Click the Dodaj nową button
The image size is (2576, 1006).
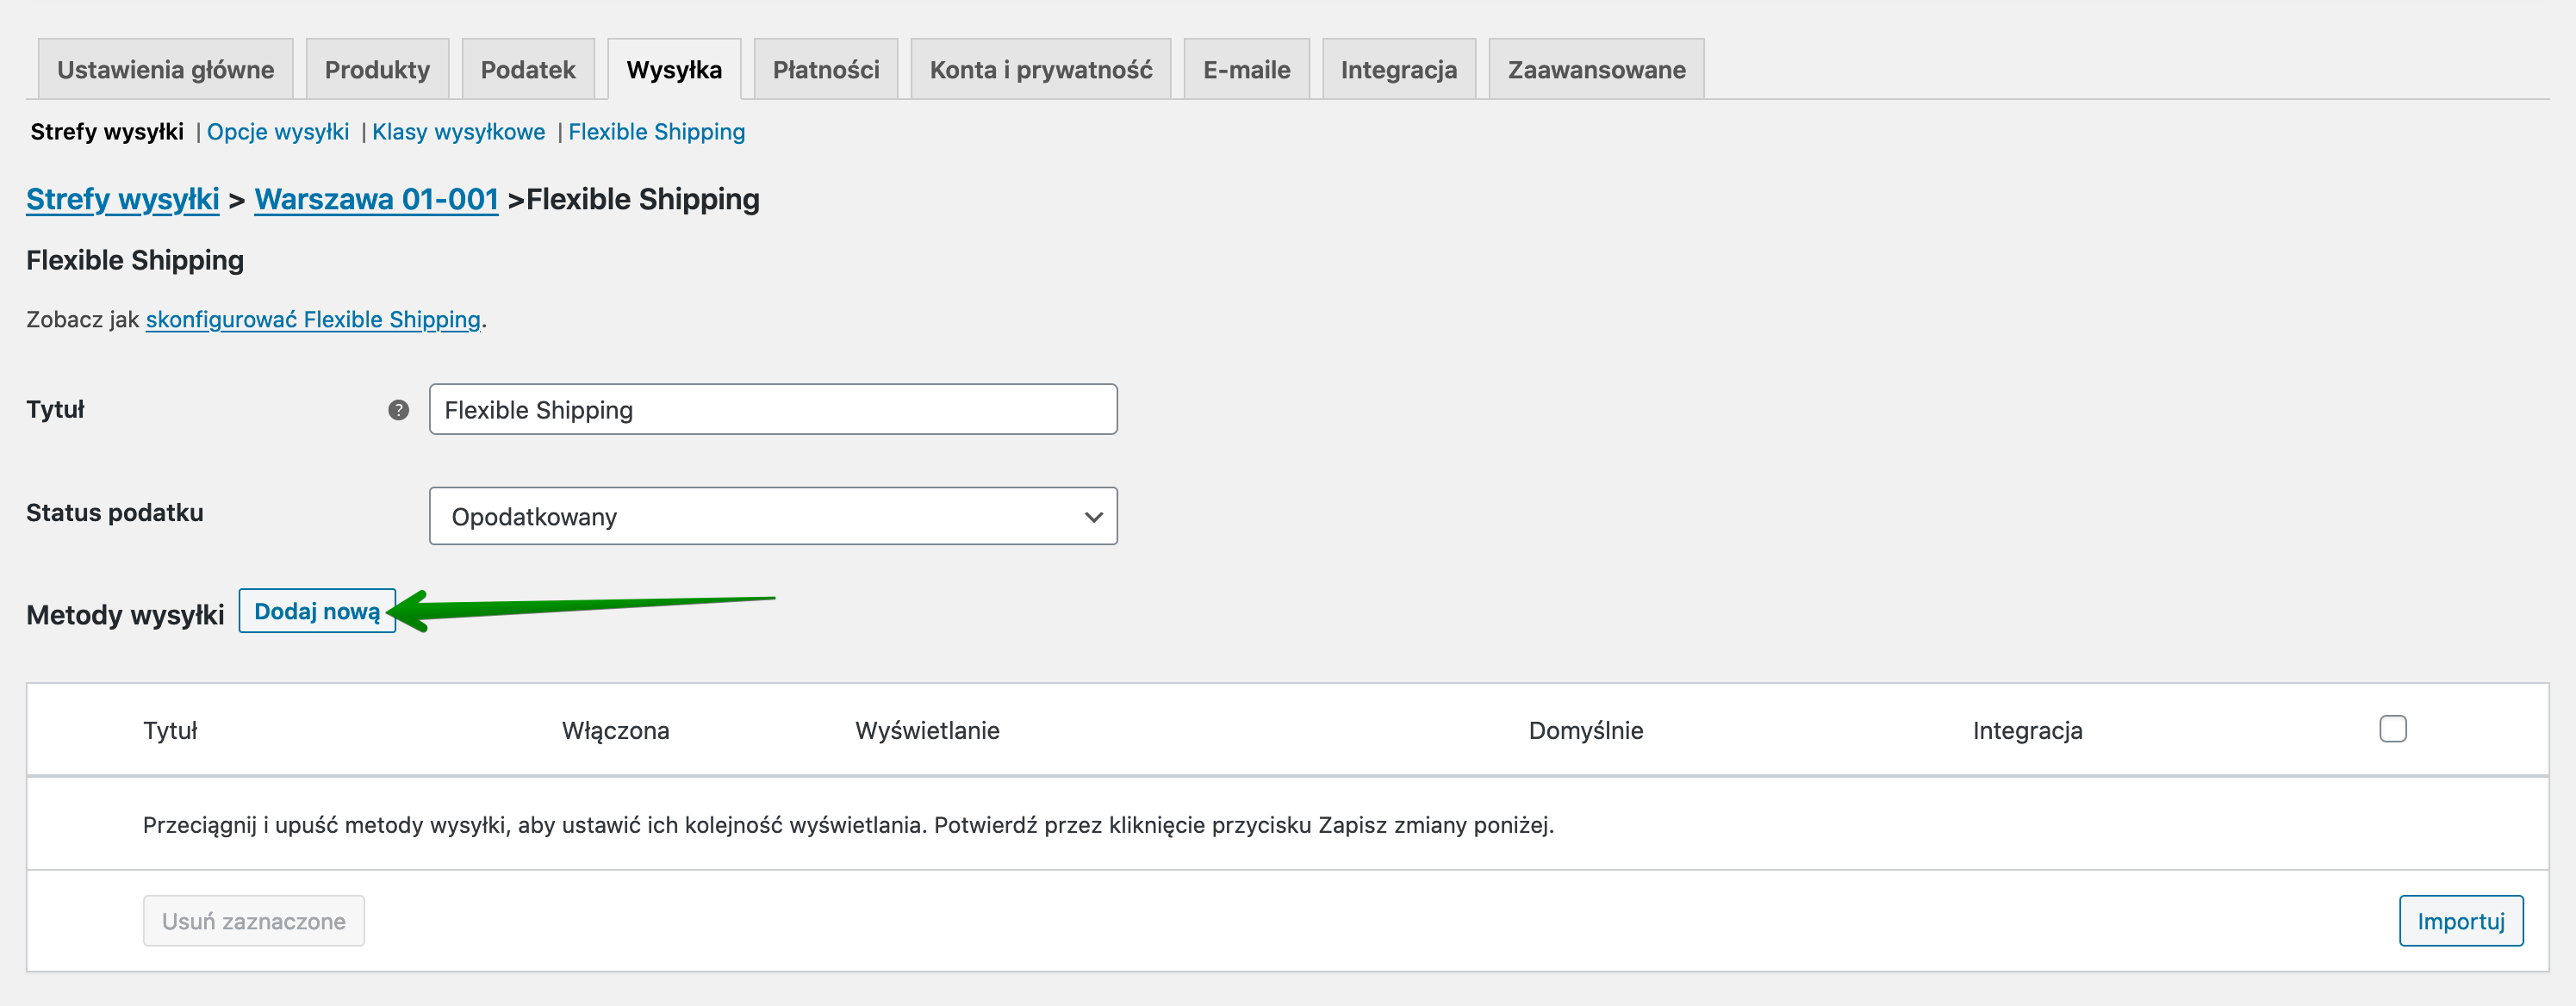tap(317, 611)
